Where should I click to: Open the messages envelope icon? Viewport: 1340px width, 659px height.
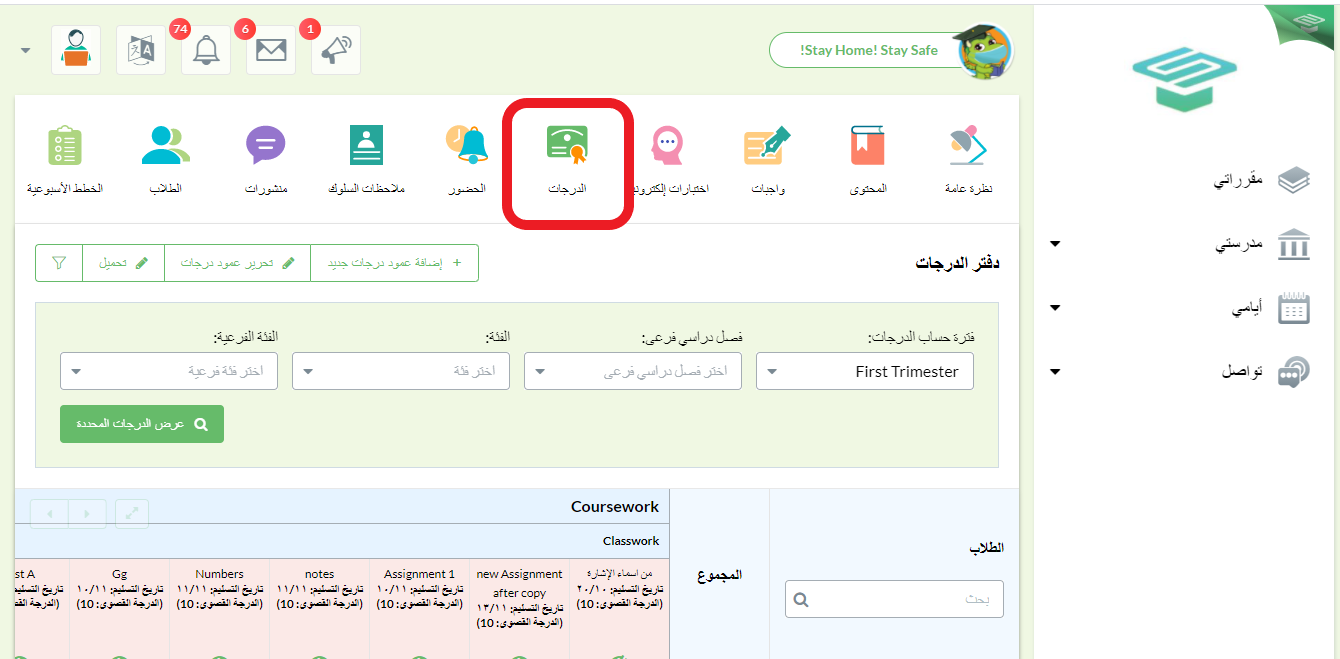[271, 50]
